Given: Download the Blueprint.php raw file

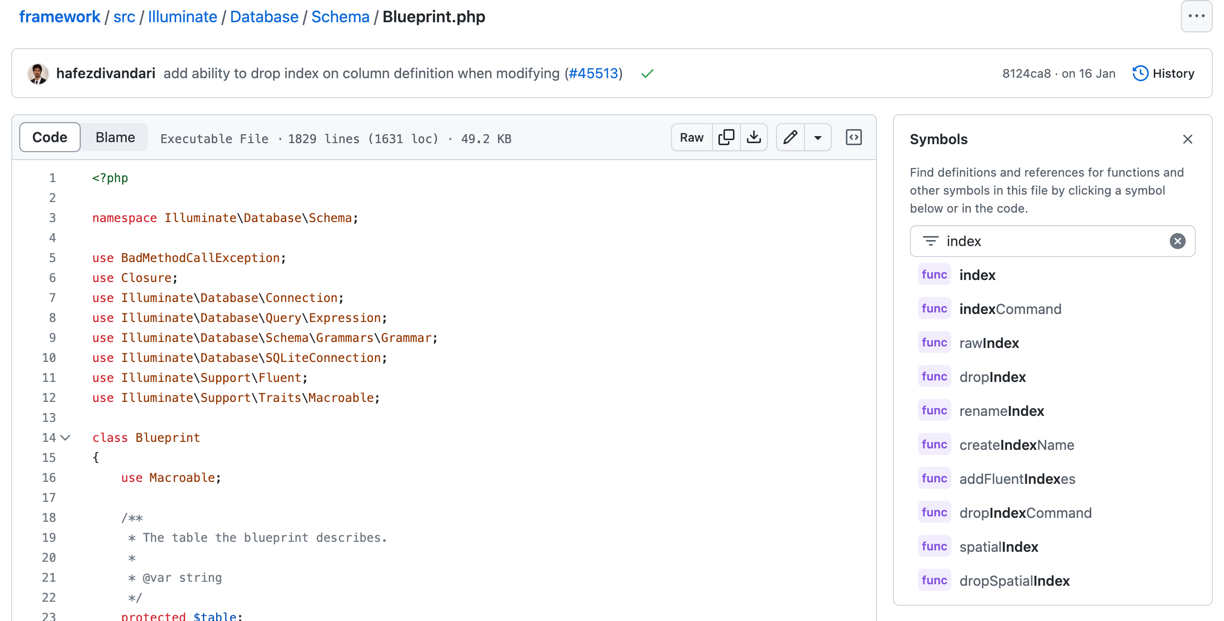Looking at the screenshot, I should [x=754, y=137].
